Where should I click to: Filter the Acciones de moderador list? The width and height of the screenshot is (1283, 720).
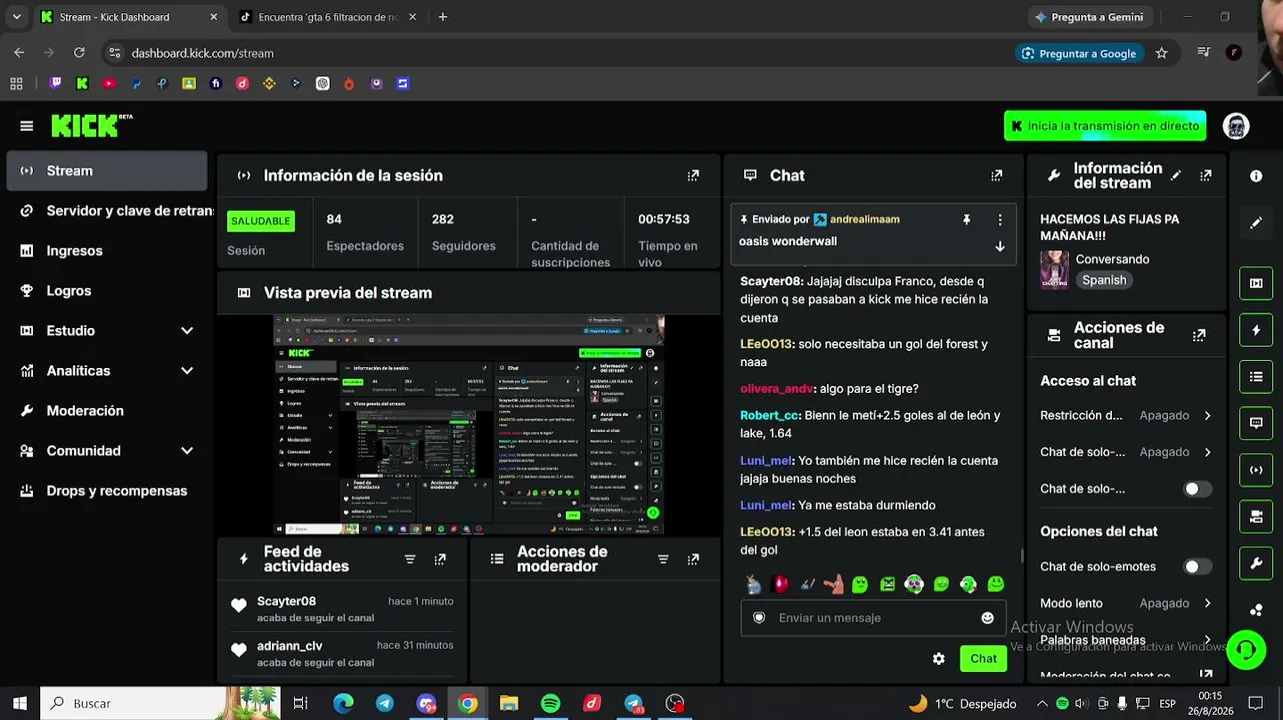pos(663,559)
